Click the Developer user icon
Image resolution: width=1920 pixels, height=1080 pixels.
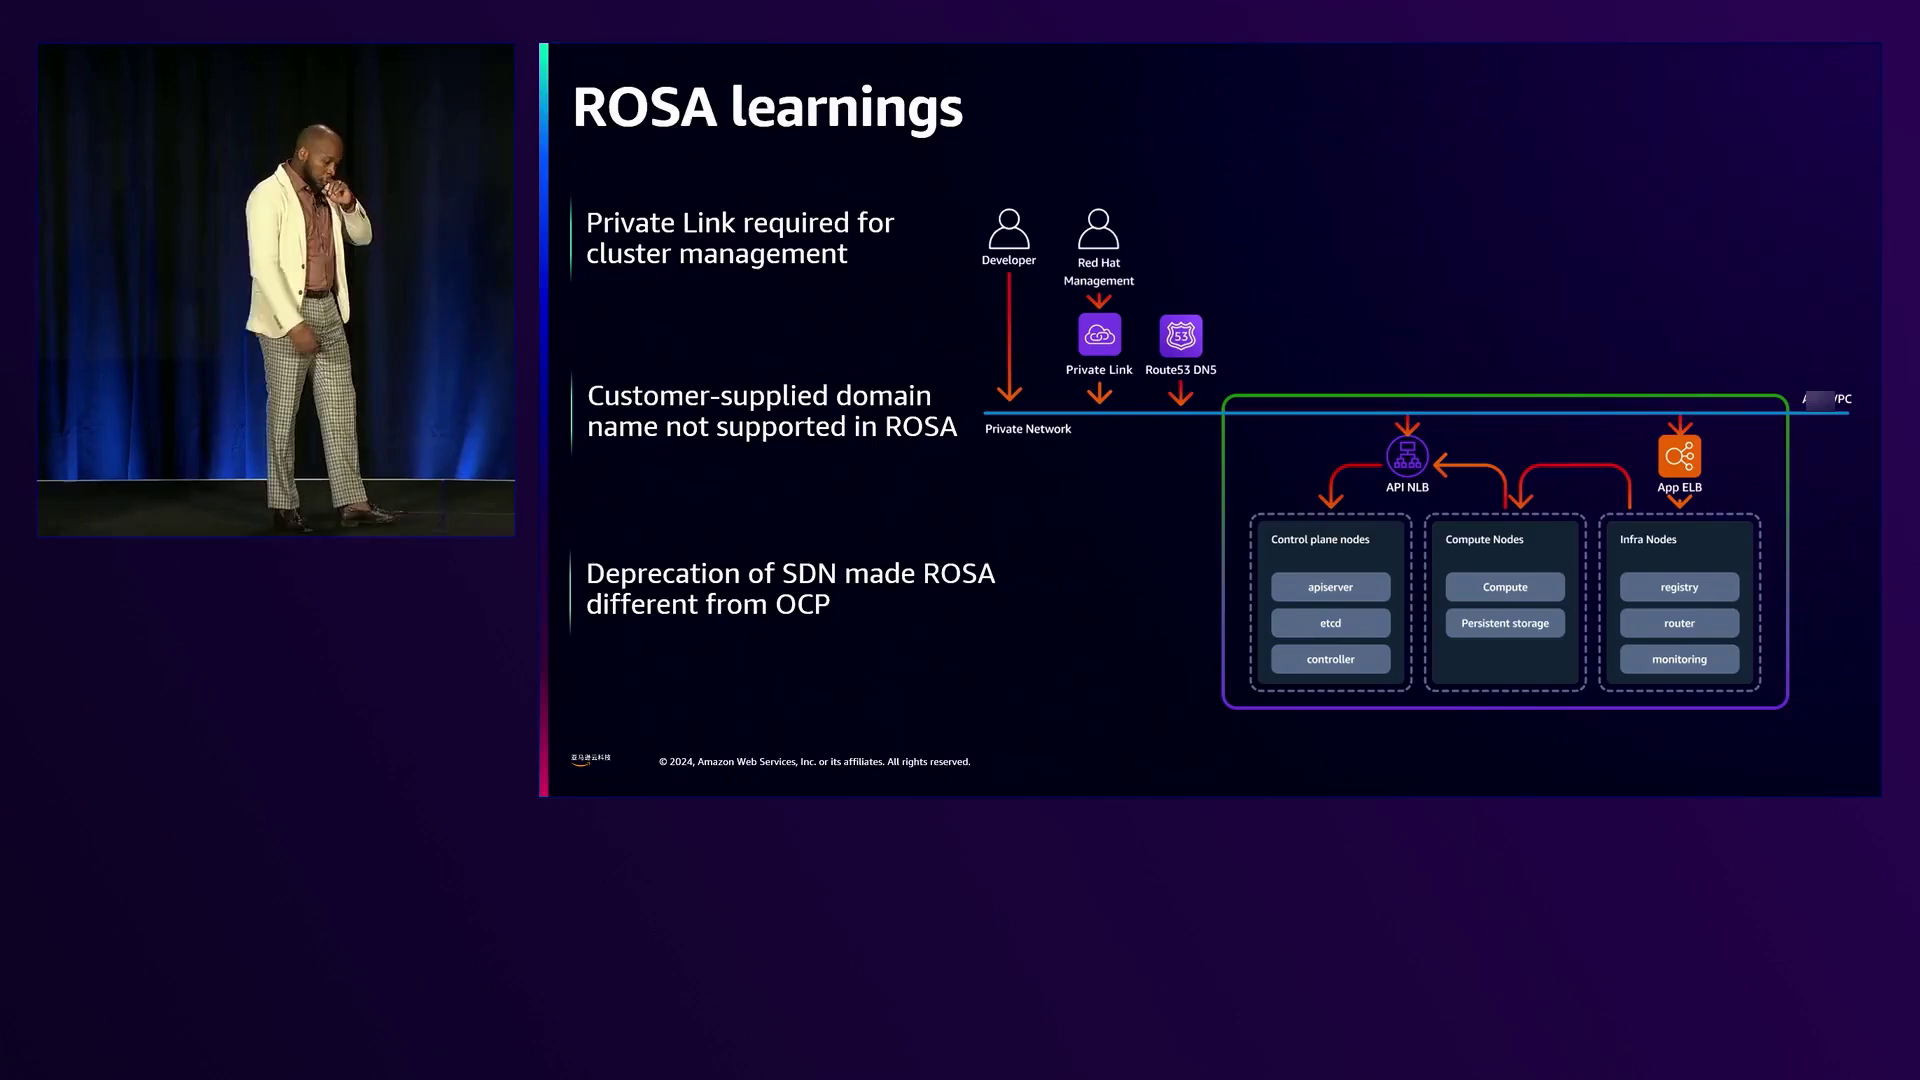[1008, 229]
